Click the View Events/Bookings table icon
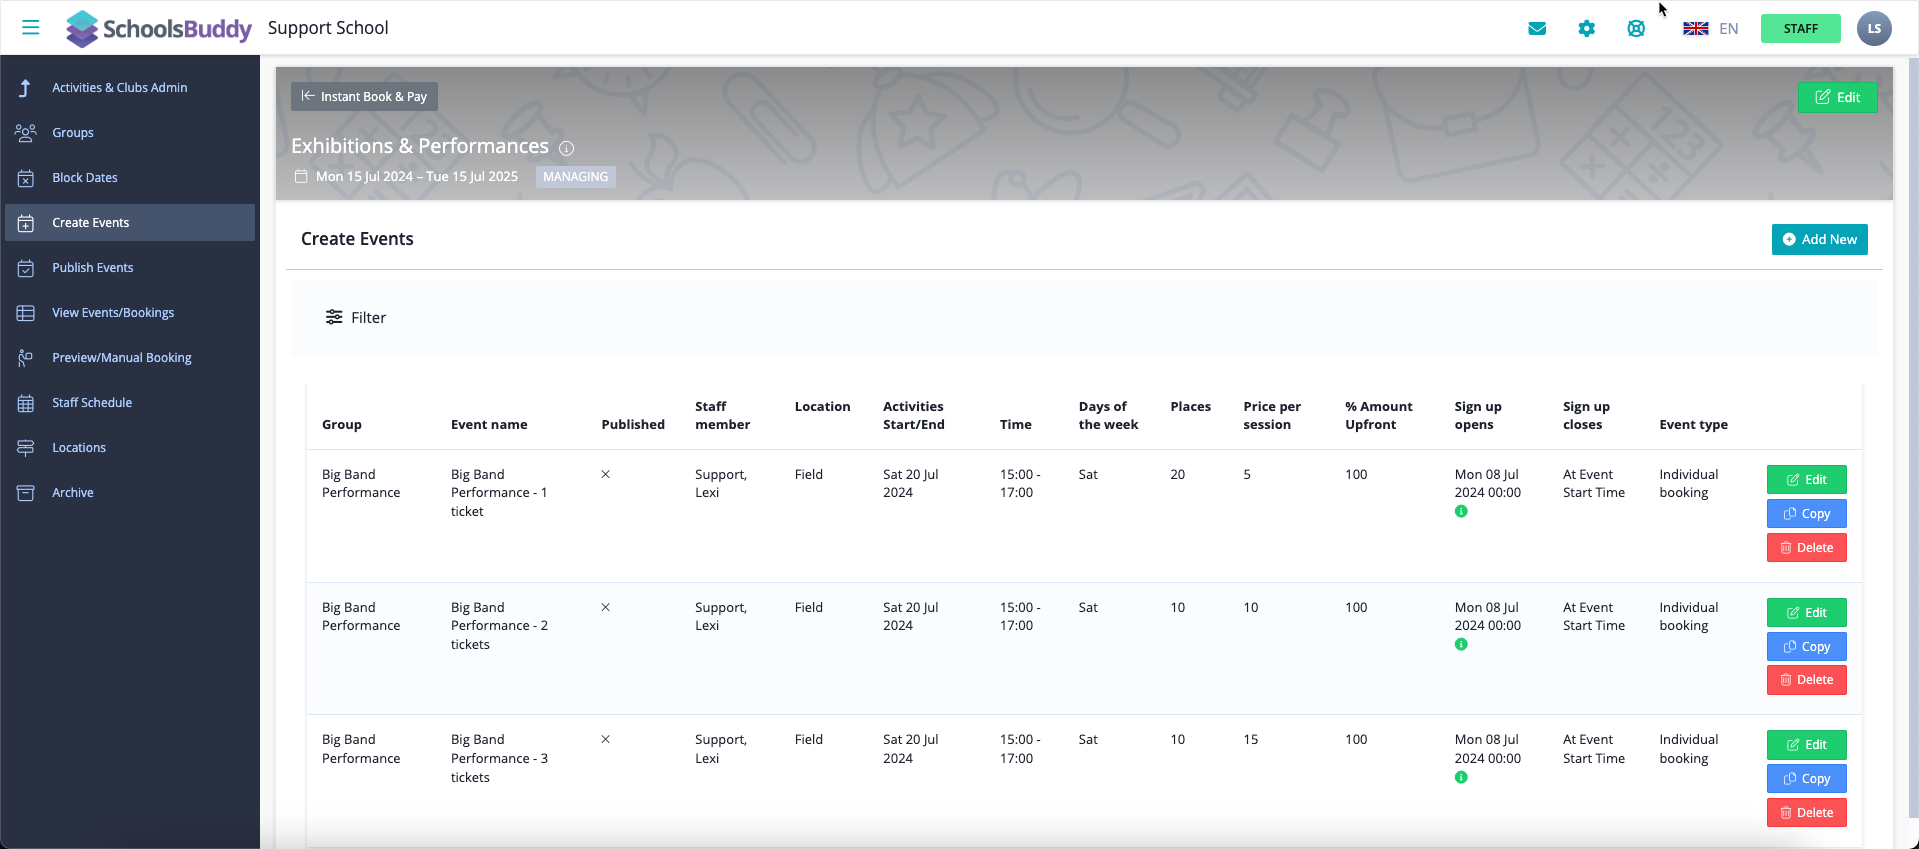 [x=26, y=313]
